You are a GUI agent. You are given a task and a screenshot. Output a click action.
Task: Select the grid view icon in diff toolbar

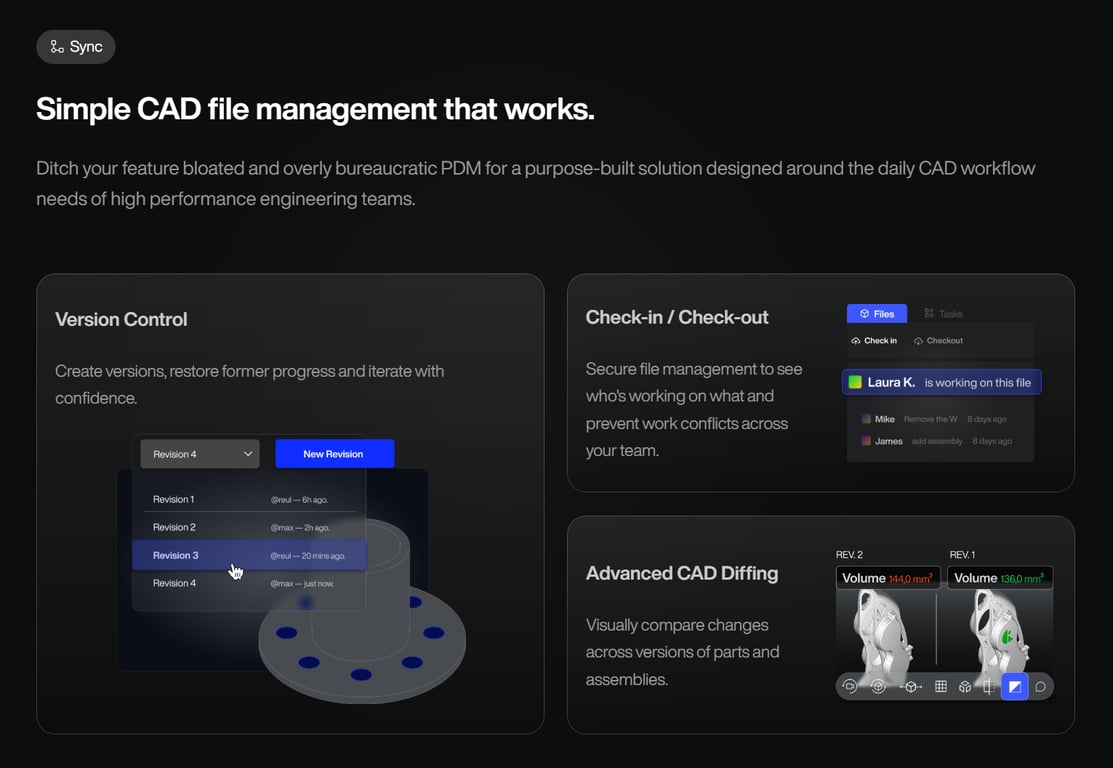(940, 686)
